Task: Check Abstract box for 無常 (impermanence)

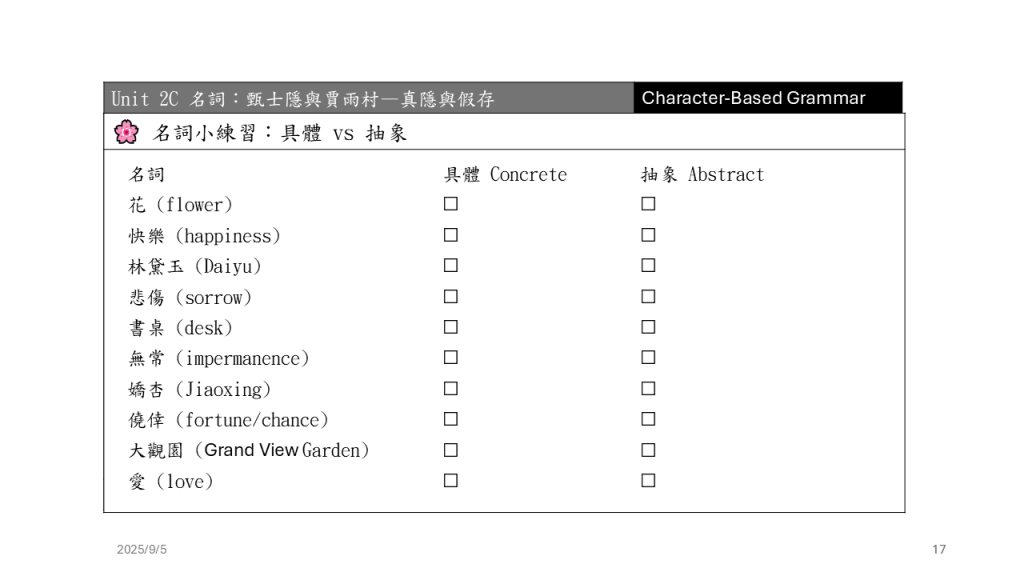Action: point(648,357)
